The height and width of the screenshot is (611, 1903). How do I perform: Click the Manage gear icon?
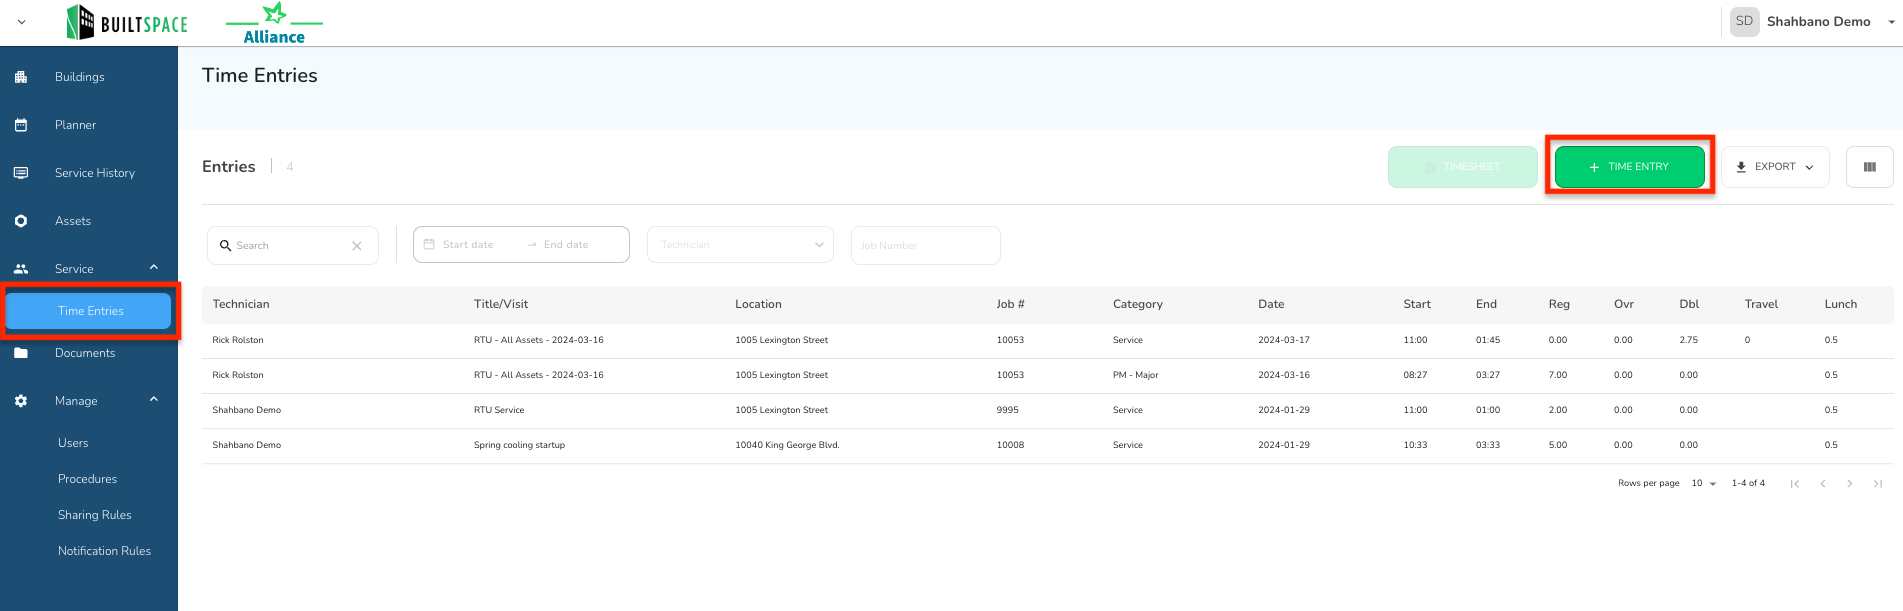coord(21,401)
